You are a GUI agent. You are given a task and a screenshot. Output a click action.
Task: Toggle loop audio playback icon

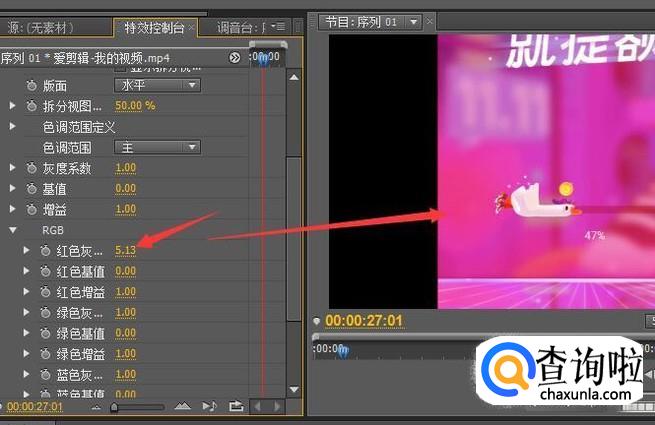[236, 406]
